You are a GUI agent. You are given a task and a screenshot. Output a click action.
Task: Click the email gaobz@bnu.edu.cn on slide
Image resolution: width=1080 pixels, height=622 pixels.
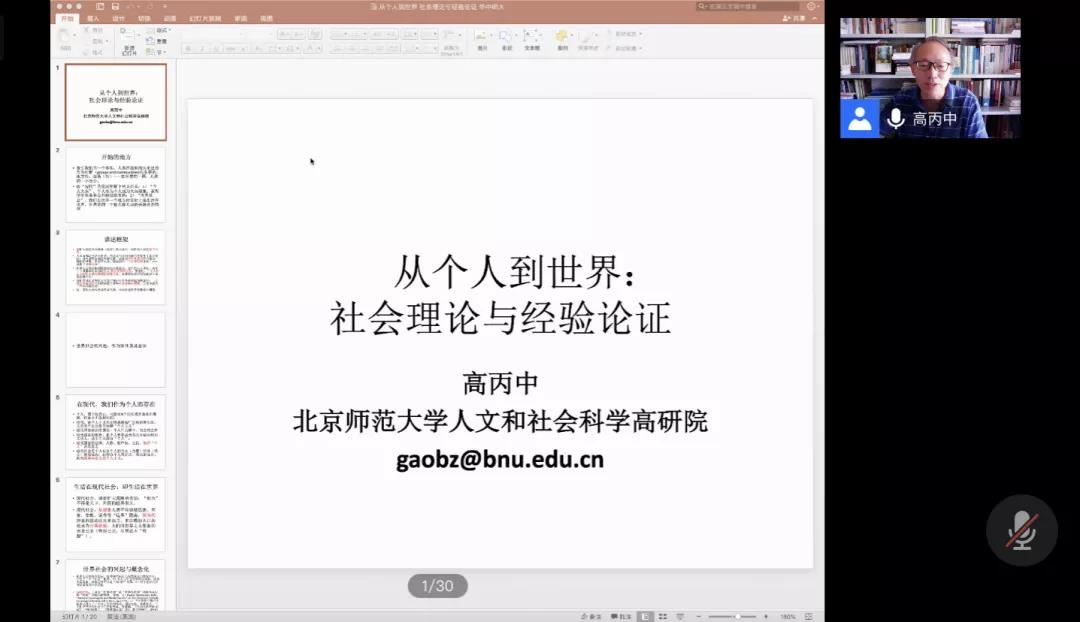499,459
